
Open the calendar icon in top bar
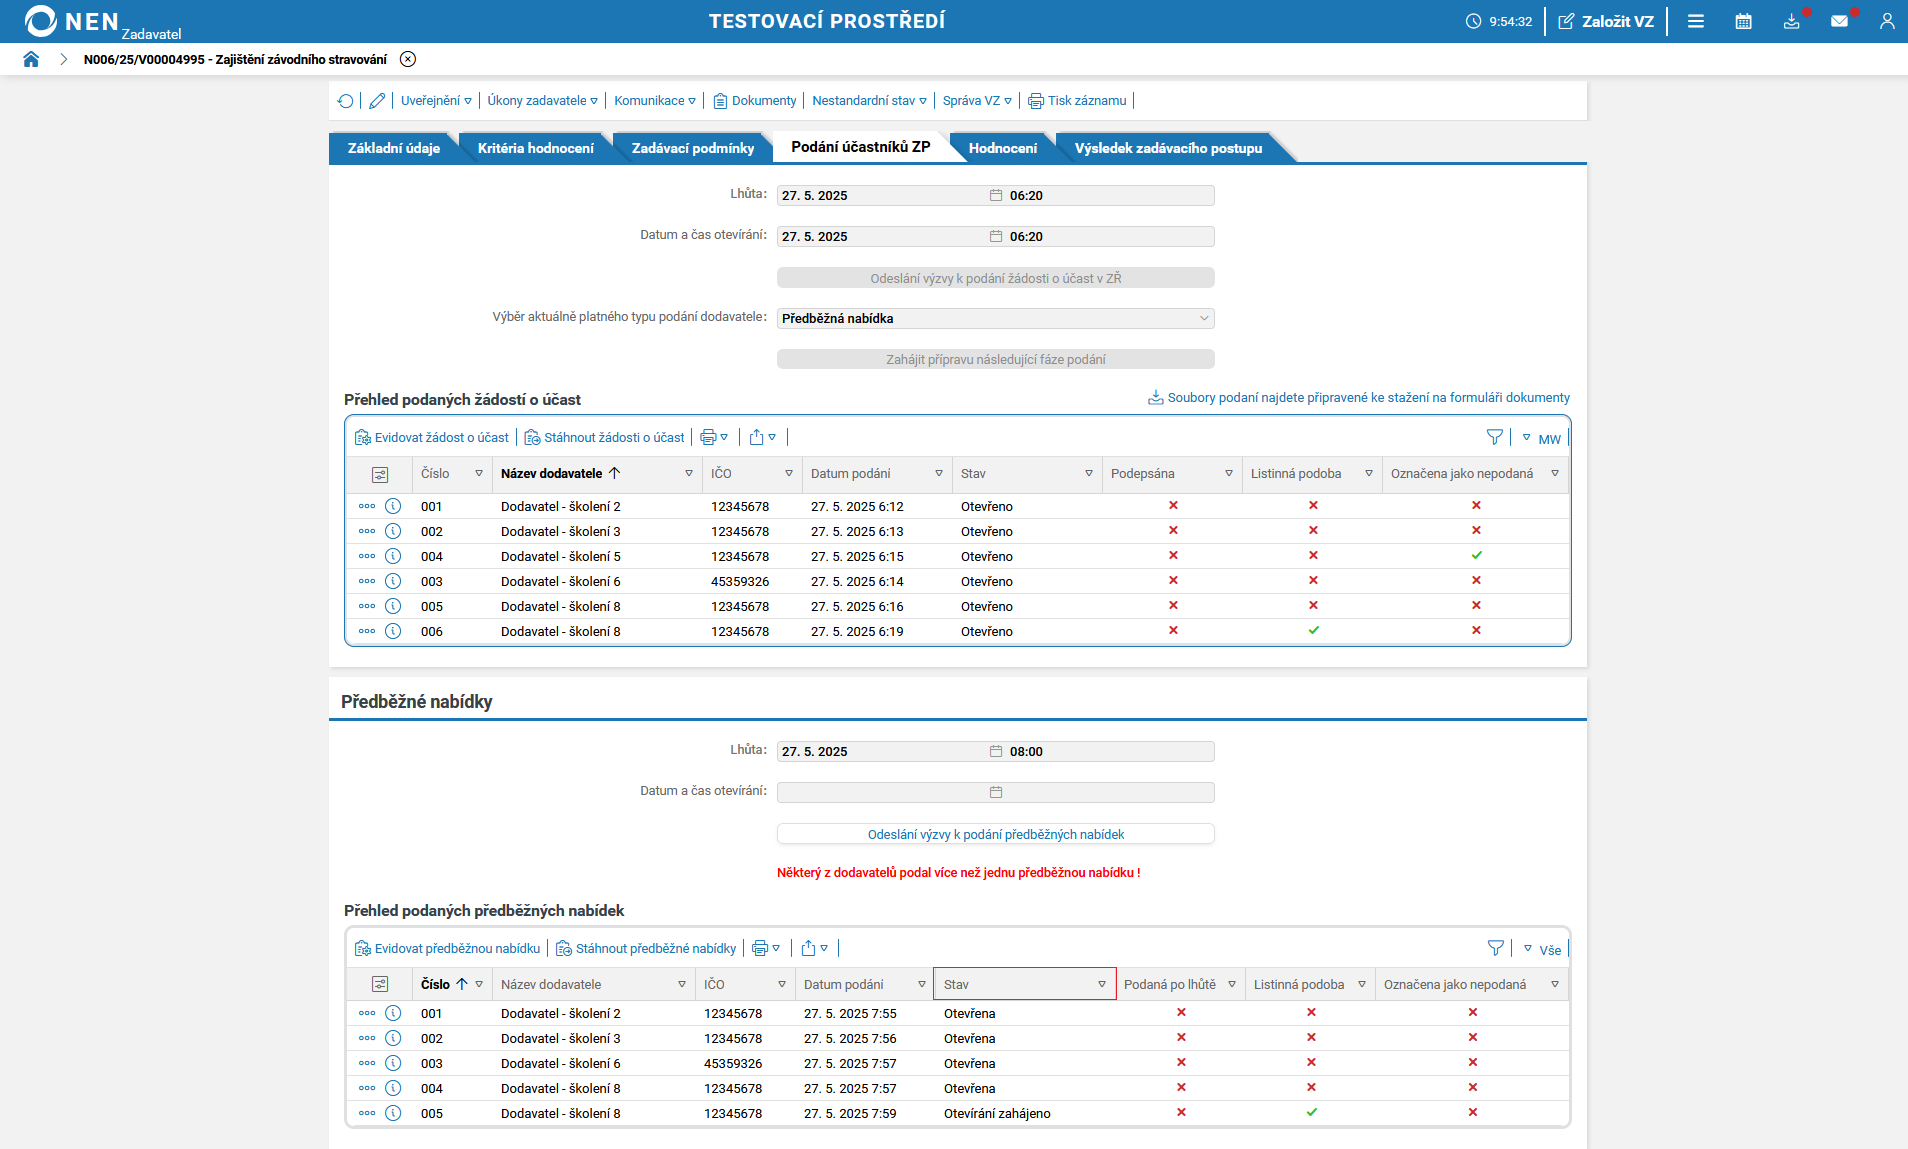1743,21
